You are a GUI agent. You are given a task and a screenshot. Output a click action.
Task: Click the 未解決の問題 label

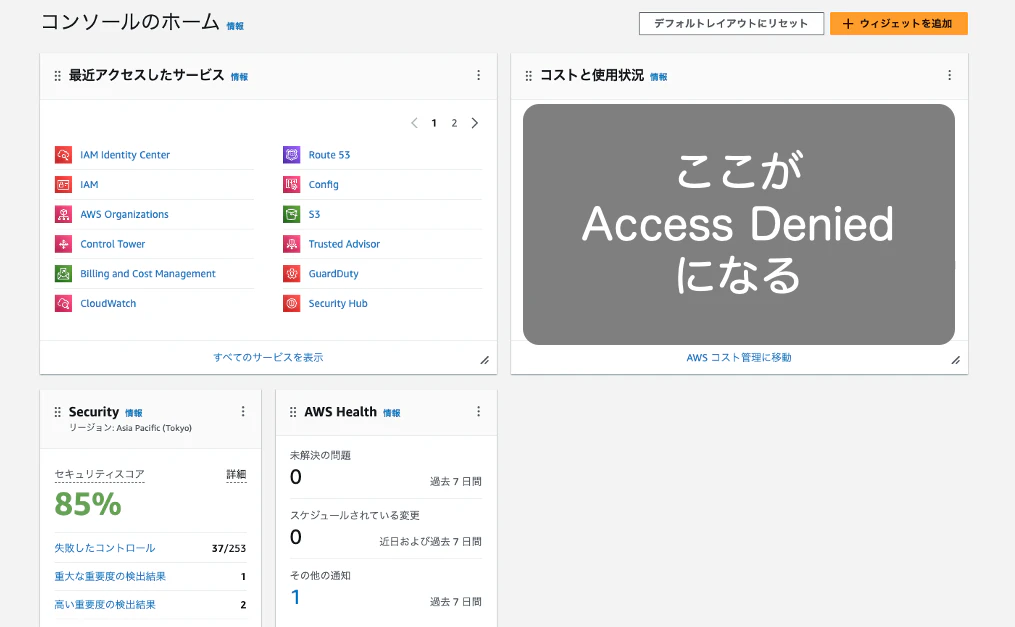pyautogui.click(x=320, y=456)
